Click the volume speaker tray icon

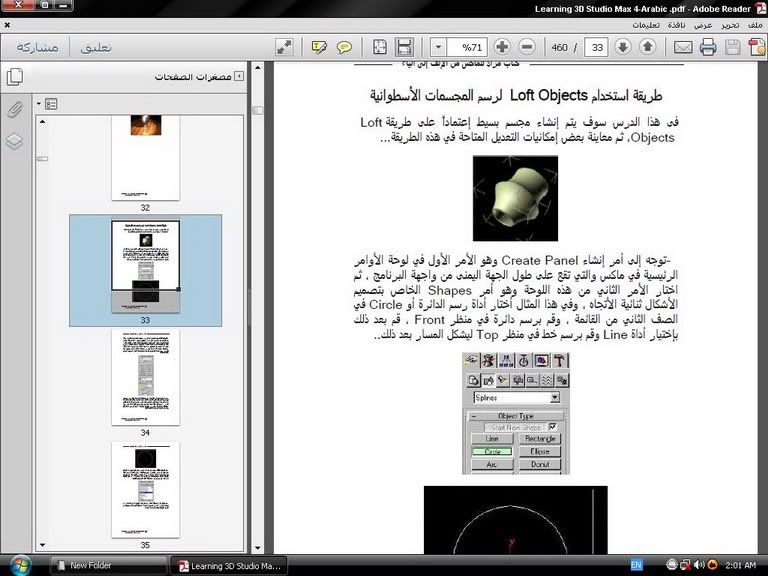click(699, 565)
